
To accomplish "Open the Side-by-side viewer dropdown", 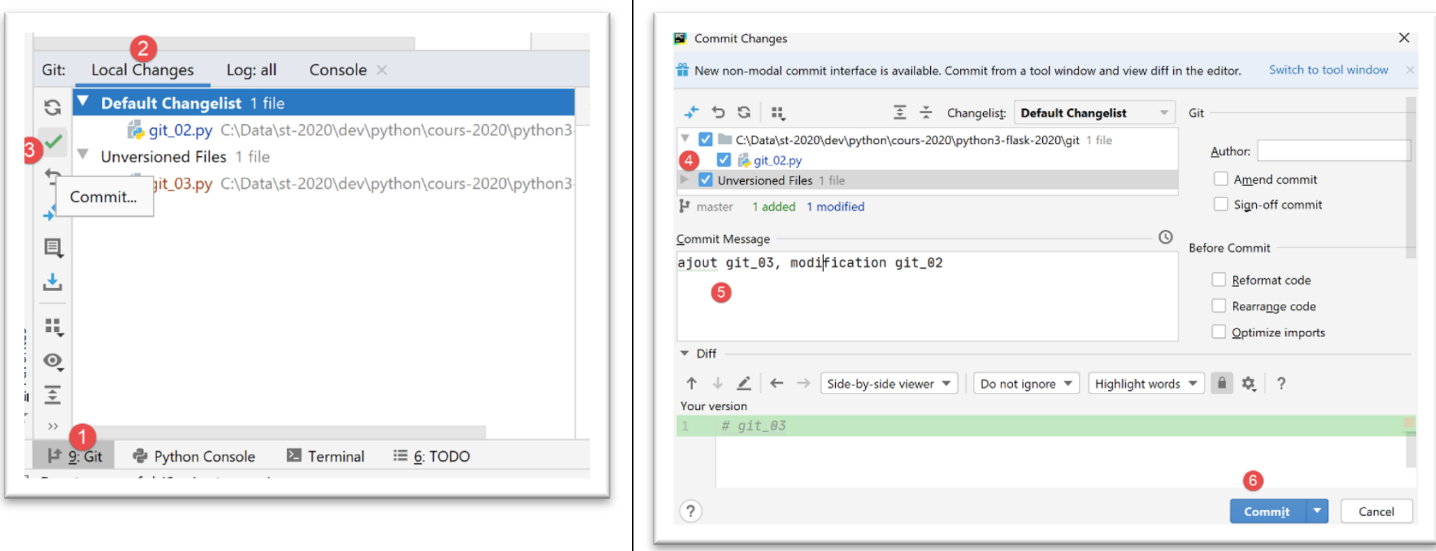I will 888,384.
